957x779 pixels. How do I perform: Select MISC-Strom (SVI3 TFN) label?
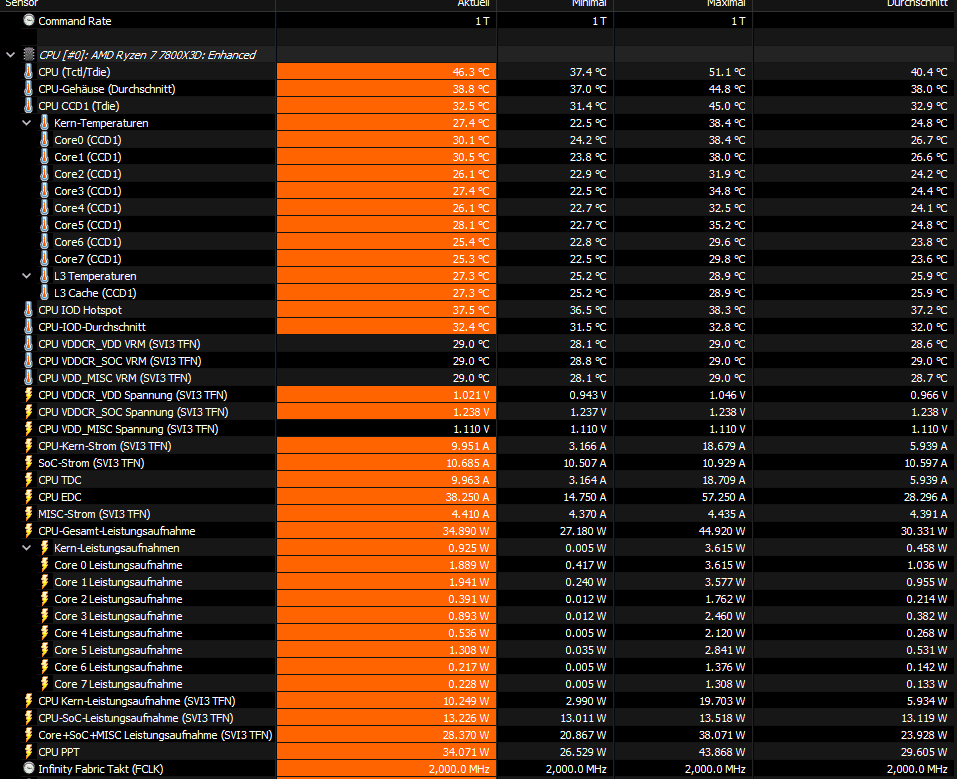coord(94,514)
